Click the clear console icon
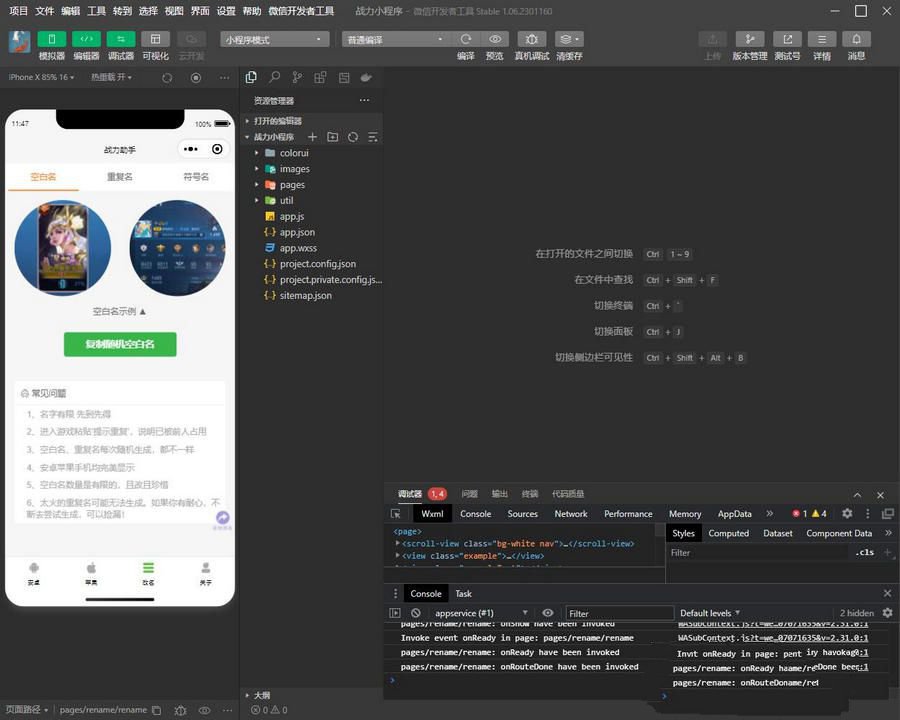 click(x=416, y=613)
